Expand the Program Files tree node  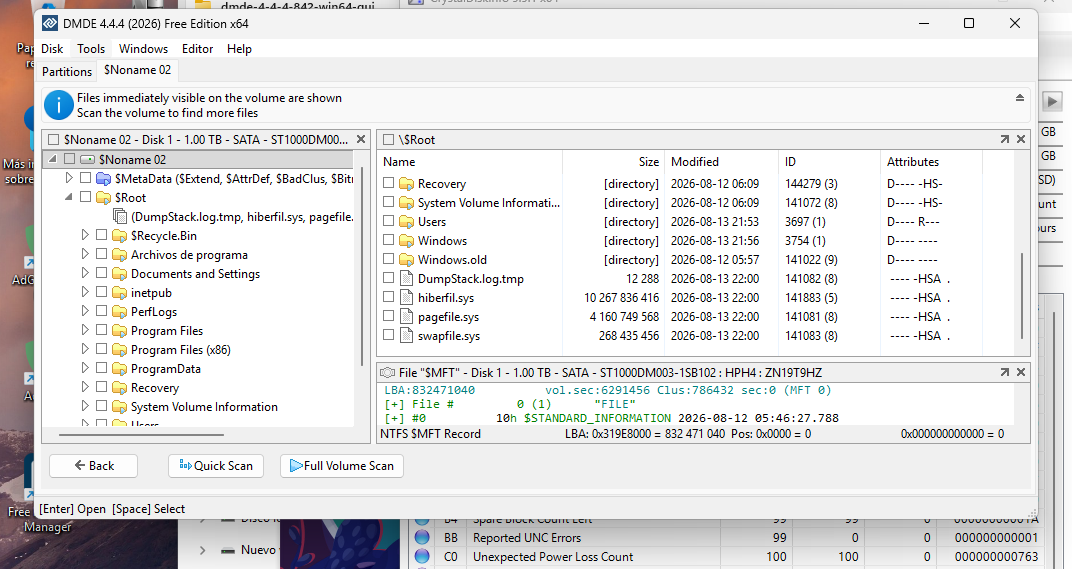[x=85, y=330]
